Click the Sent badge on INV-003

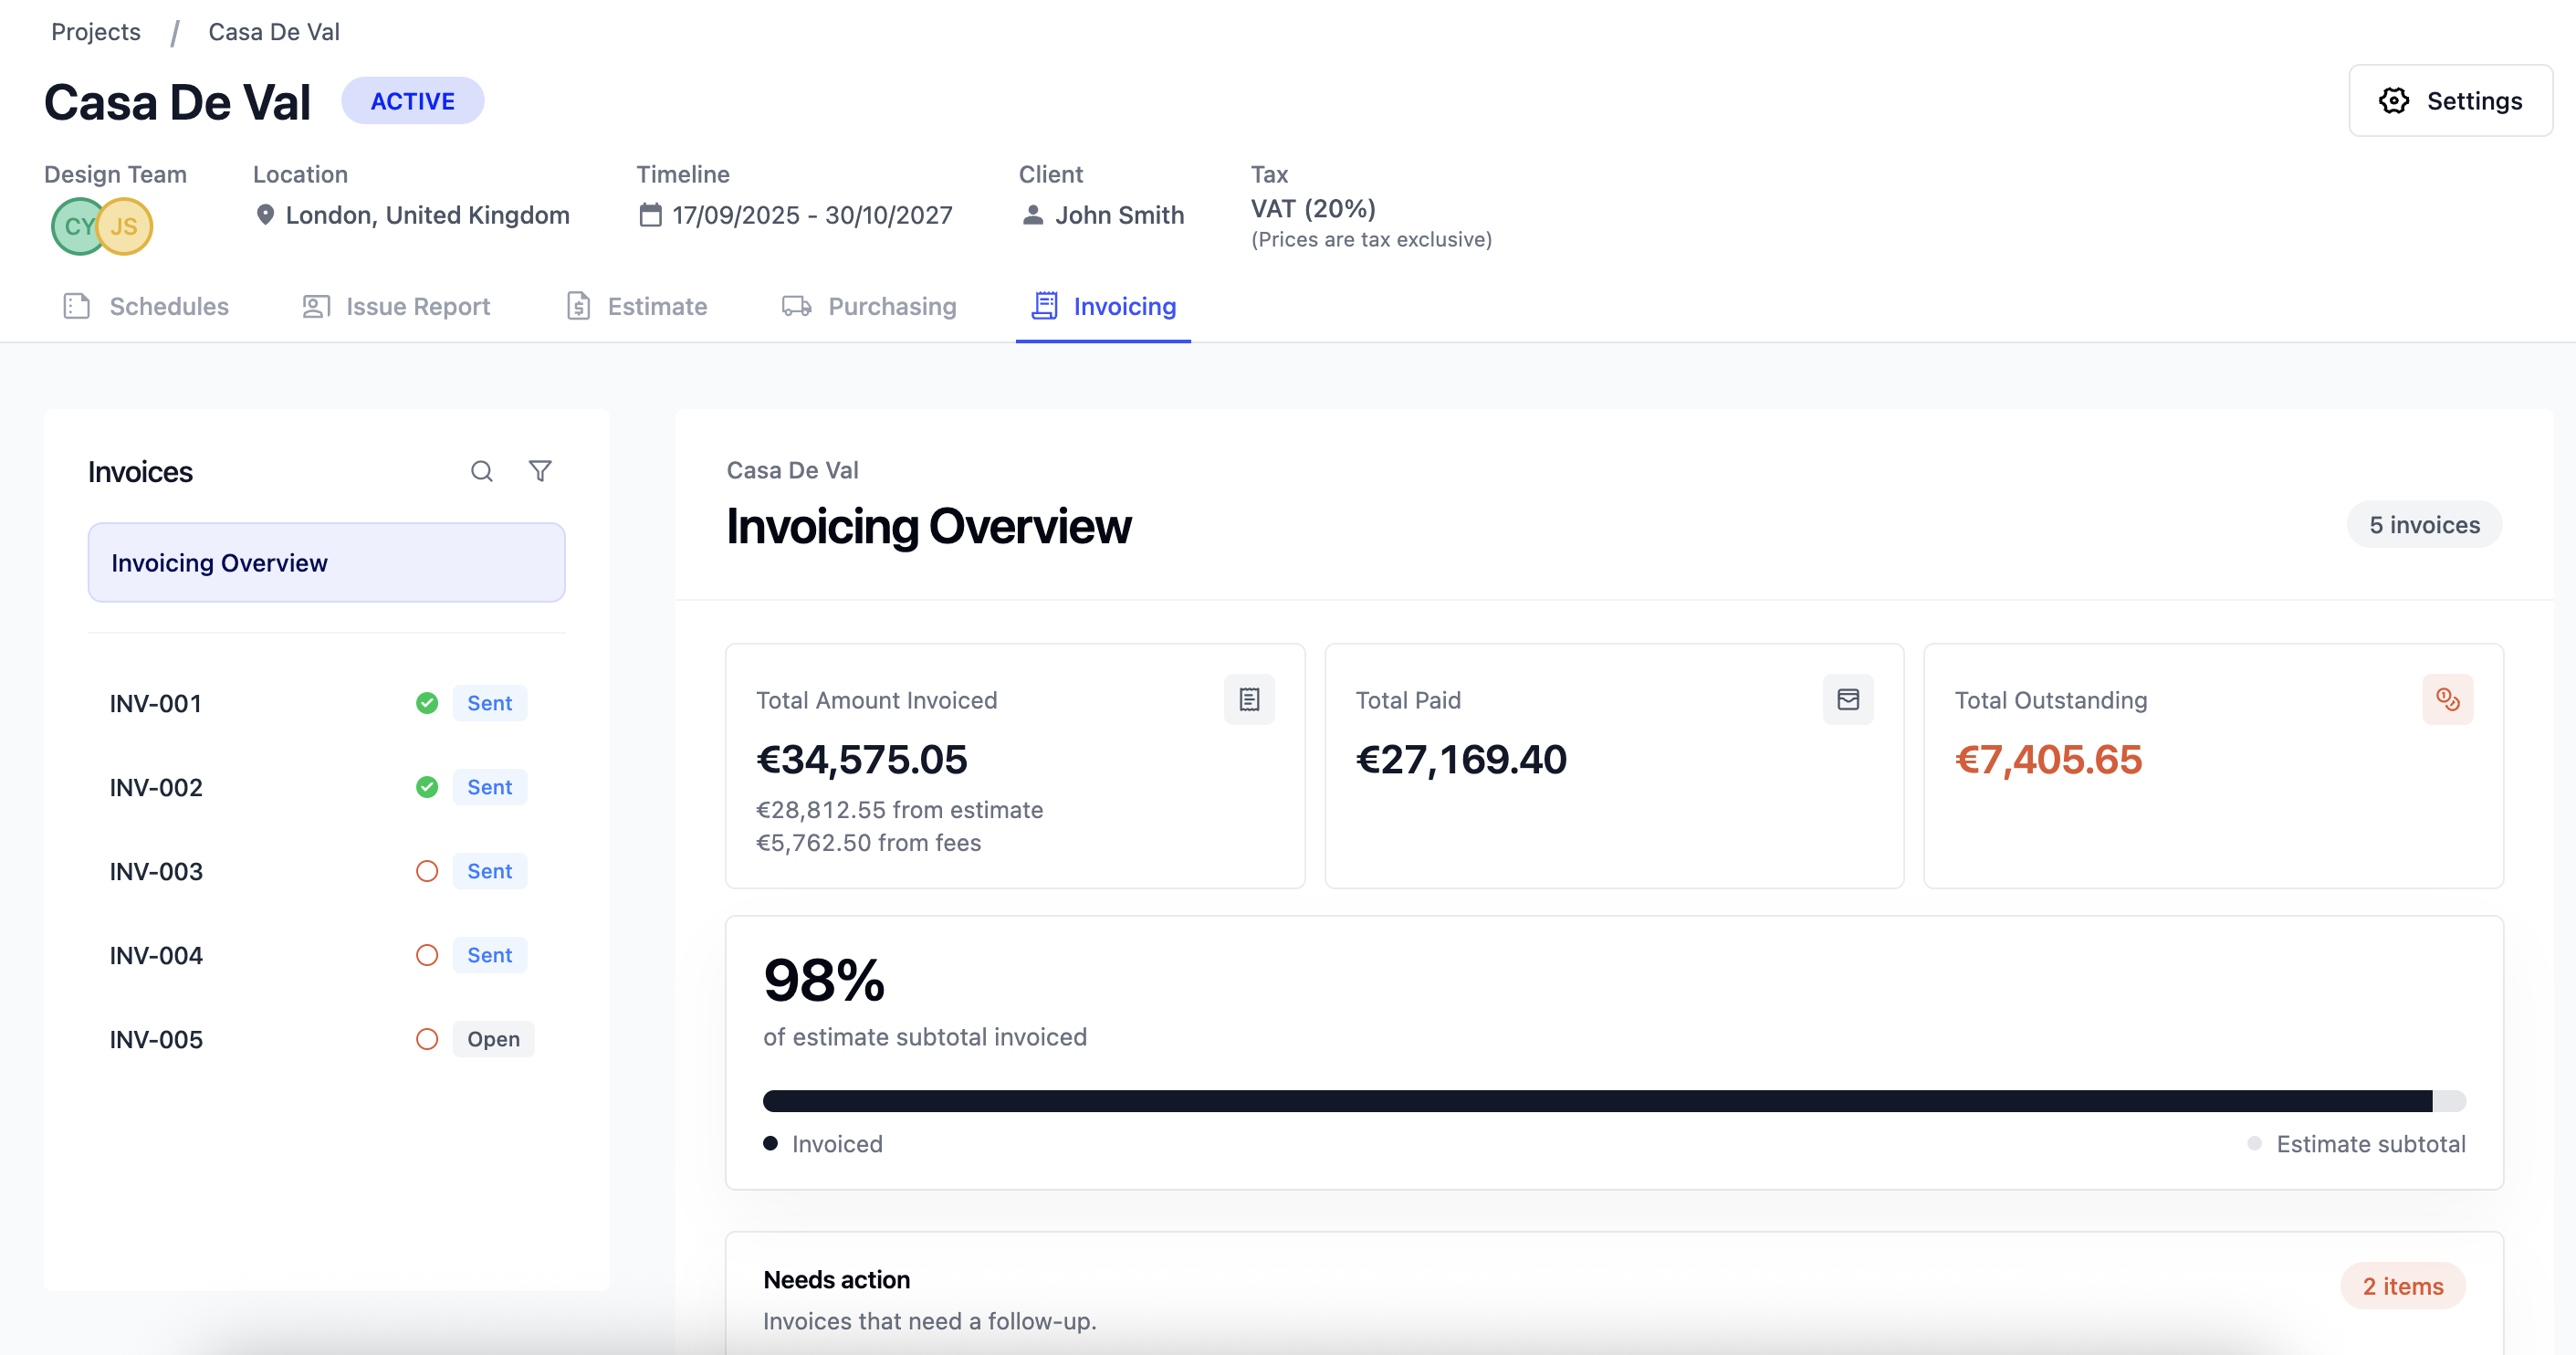(490, 871)
